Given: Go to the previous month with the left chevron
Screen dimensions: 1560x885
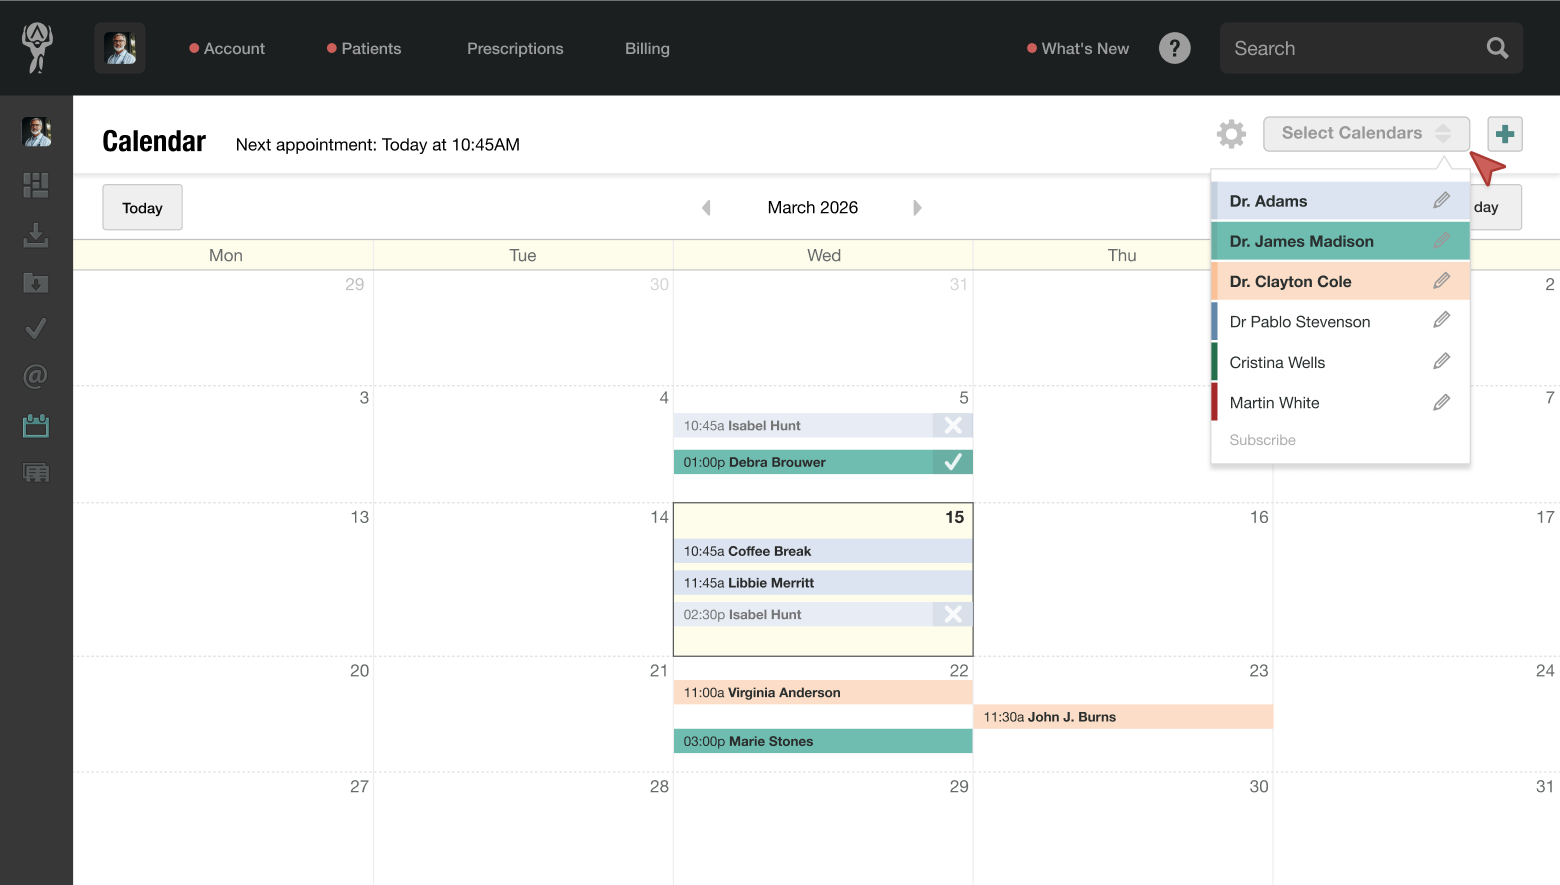Looking at the screenshot, I should [x=706, y=207].
